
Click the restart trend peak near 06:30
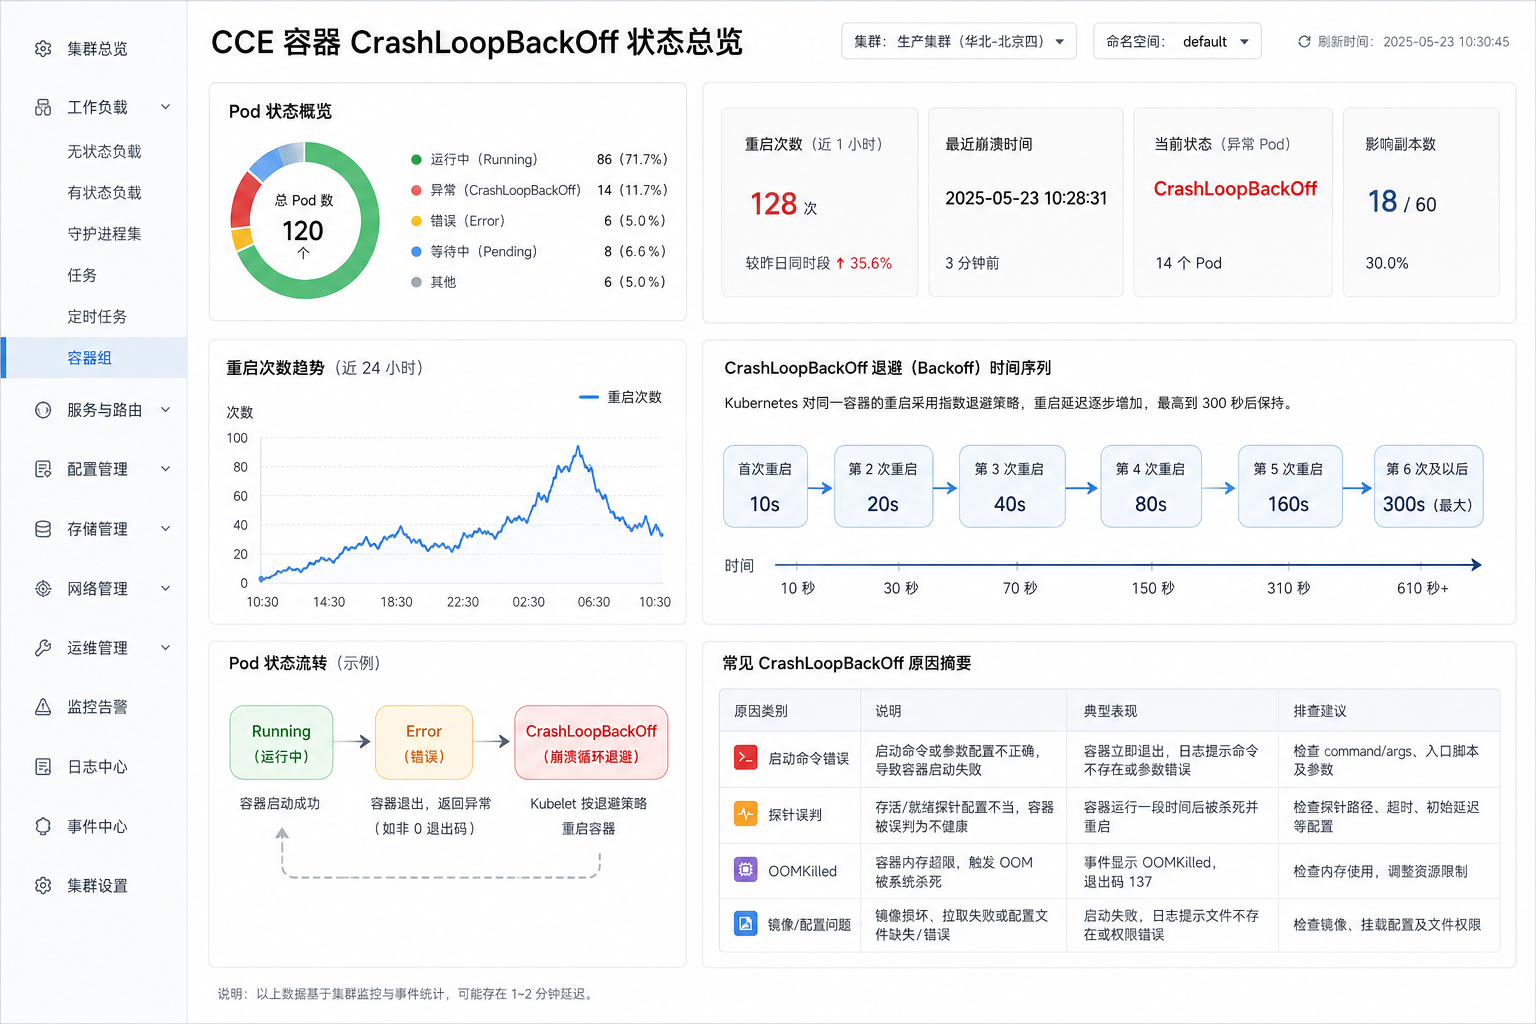[x=578, y=448]
